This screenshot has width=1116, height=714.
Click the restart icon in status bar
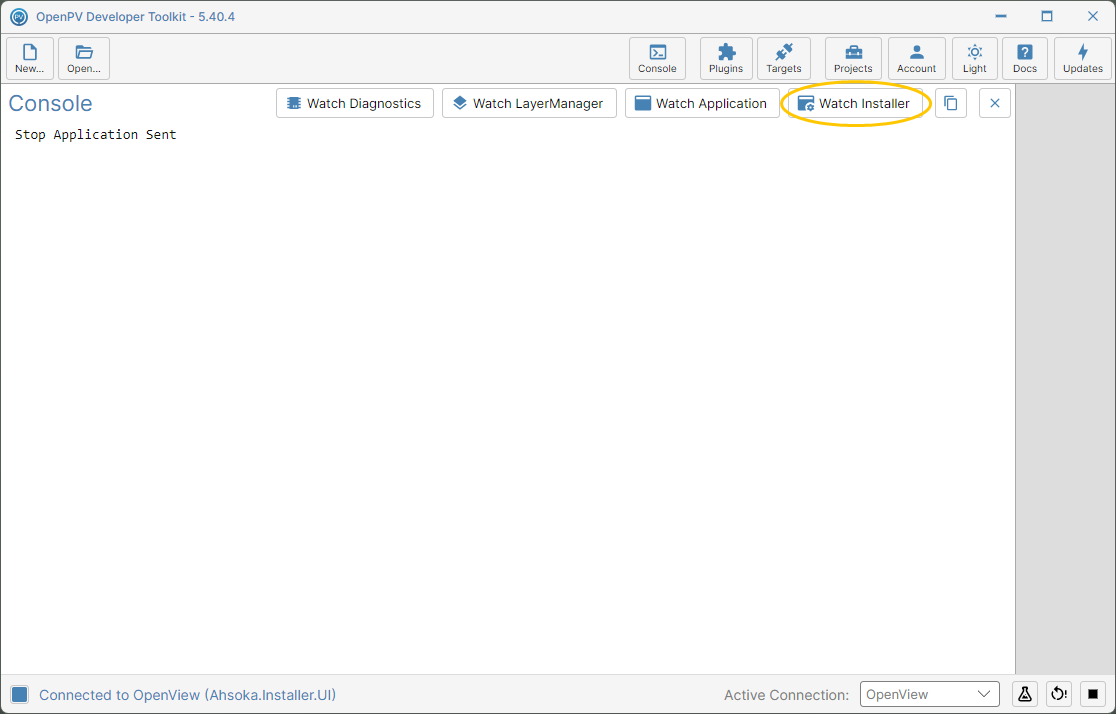1058,694
